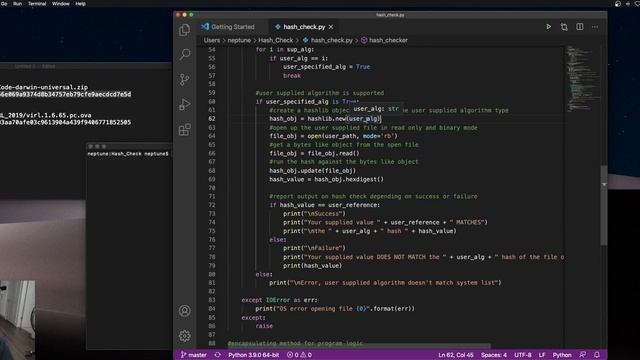Open the Terminal menu in menu bar
640x360 pixels.
tap(37, 4)
